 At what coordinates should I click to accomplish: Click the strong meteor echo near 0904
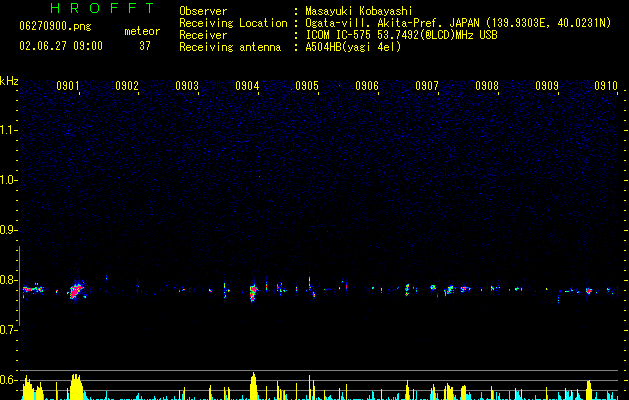(x=253, y=292)
